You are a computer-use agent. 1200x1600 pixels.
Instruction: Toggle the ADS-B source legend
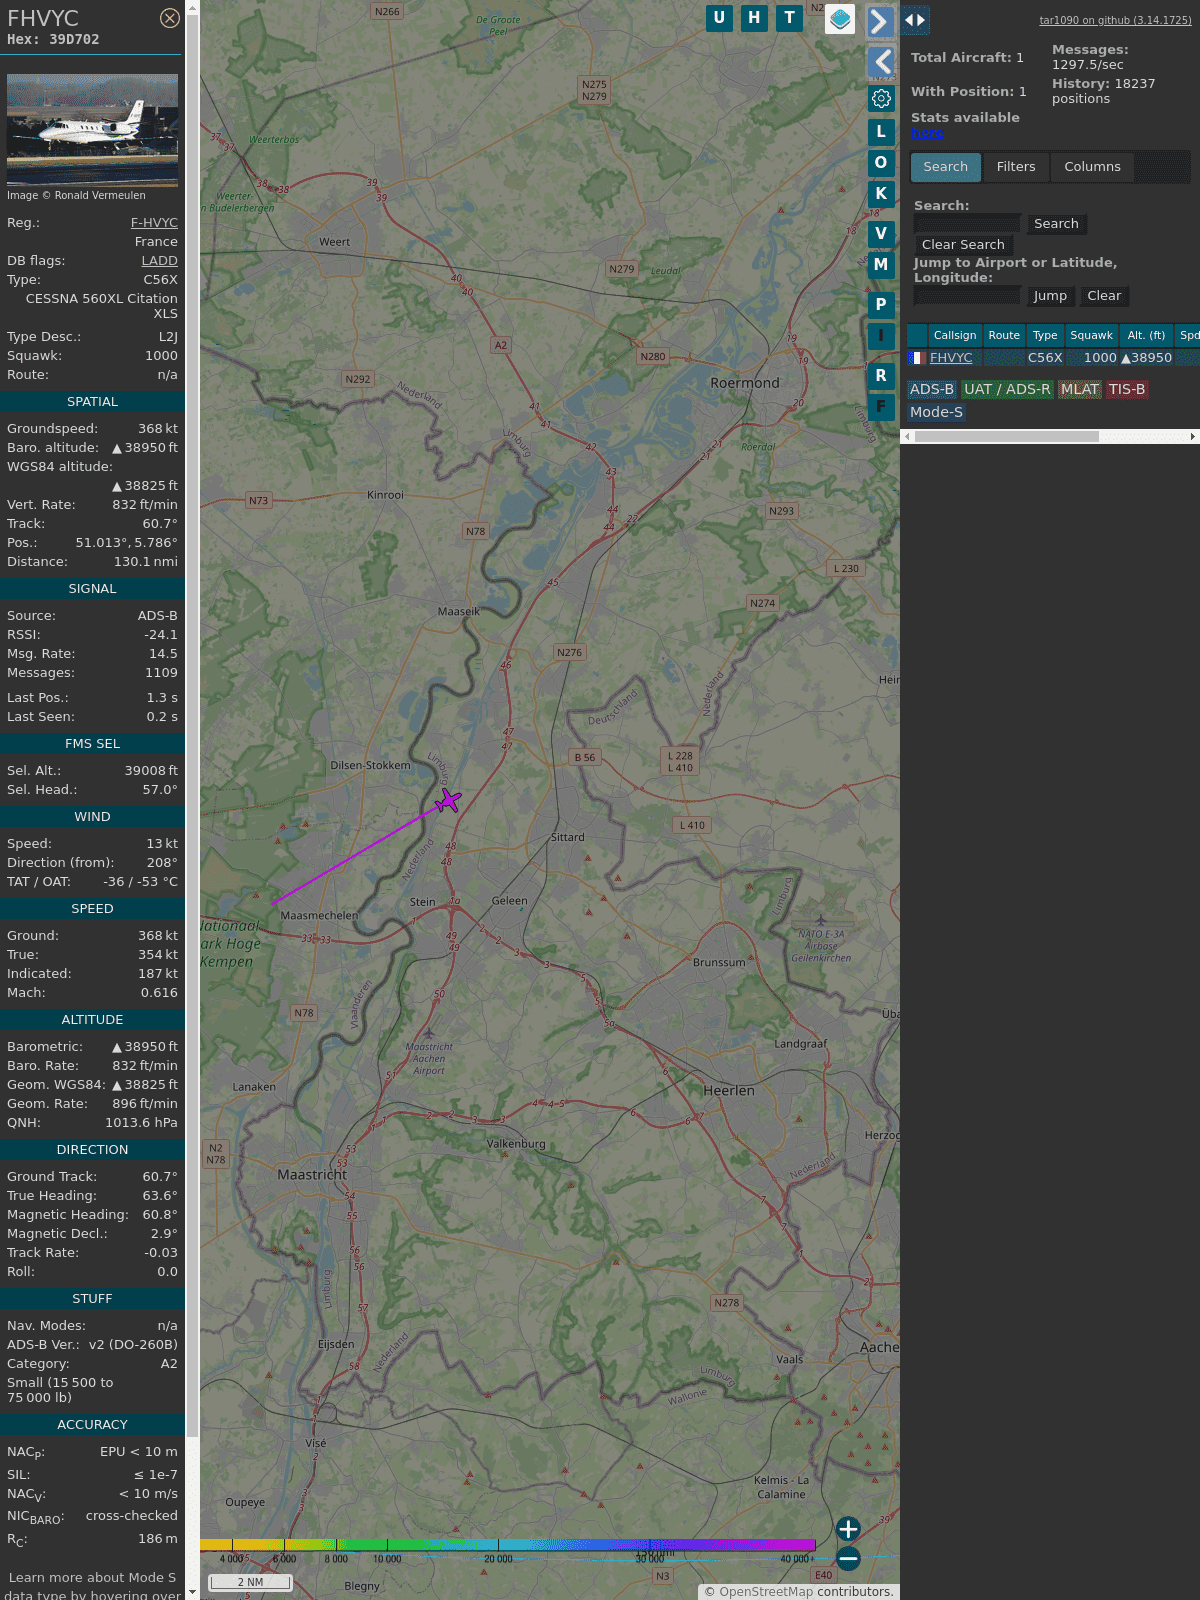(x=931, y=390)
